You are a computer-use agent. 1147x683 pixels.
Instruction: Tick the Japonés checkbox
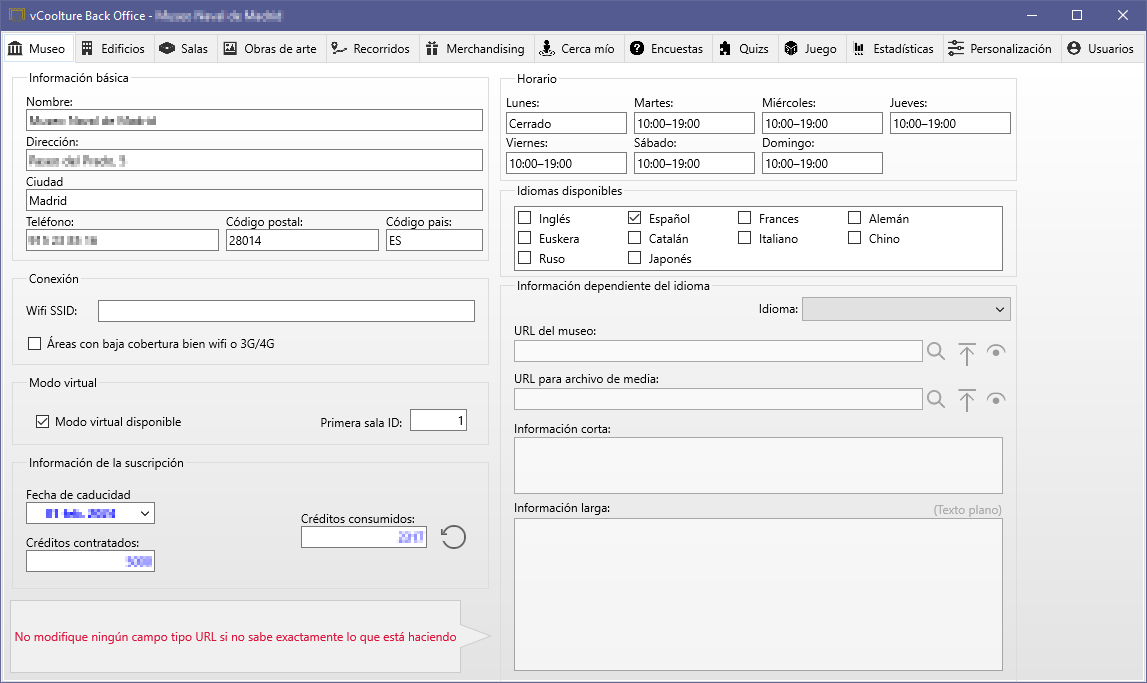tap(634, 258)
